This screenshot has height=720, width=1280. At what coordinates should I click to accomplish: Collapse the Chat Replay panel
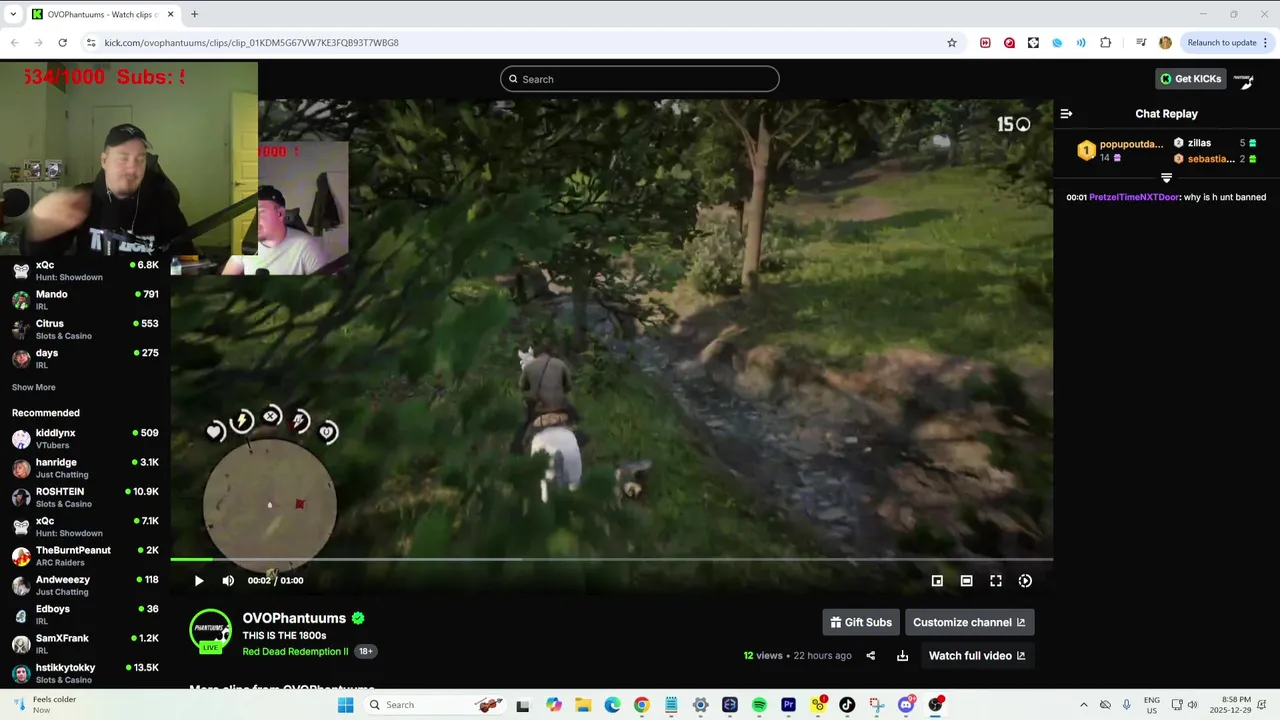point(1066,114)
